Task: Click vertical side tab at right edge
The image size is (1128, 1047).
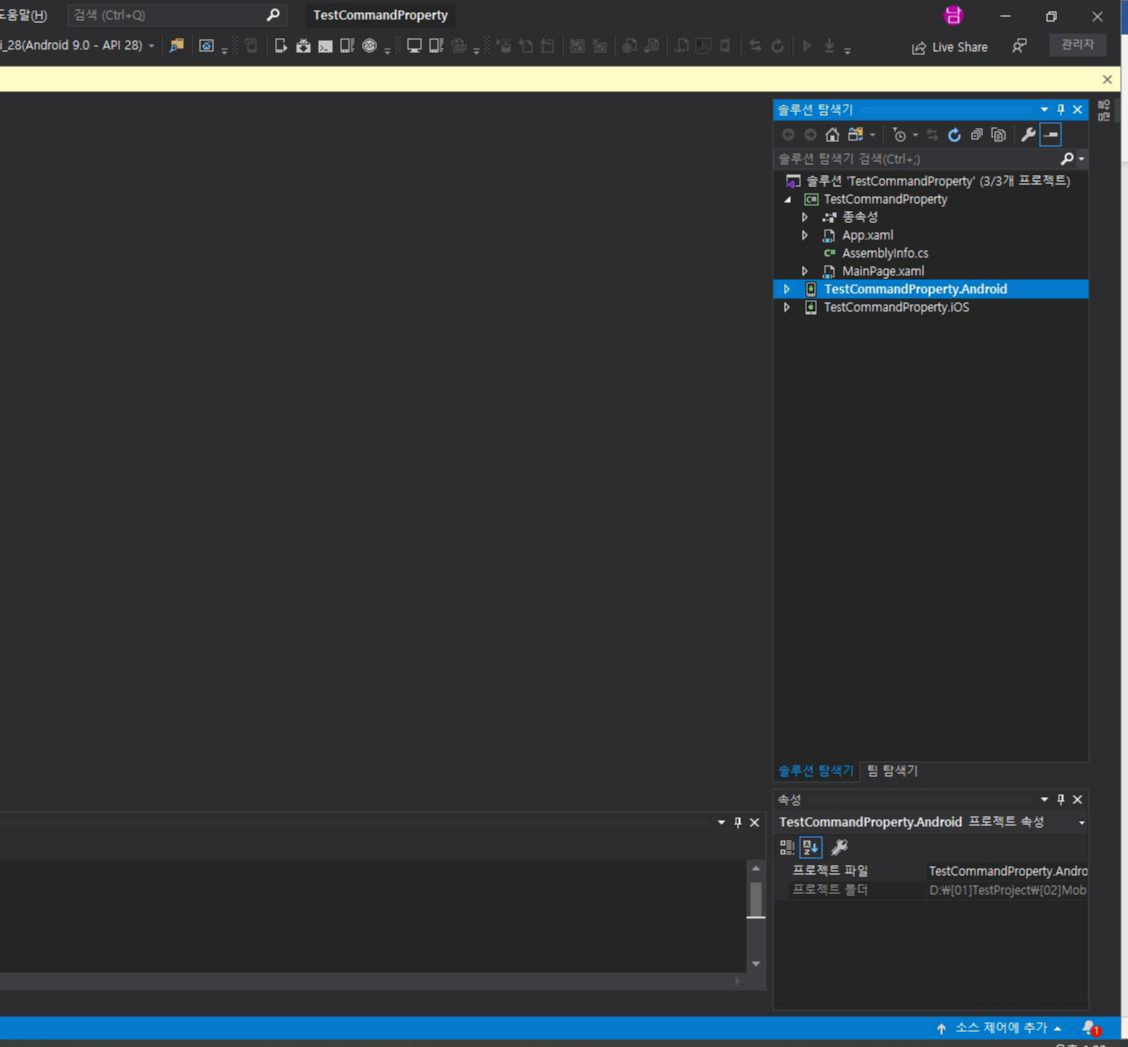Action: point(1104,111)
